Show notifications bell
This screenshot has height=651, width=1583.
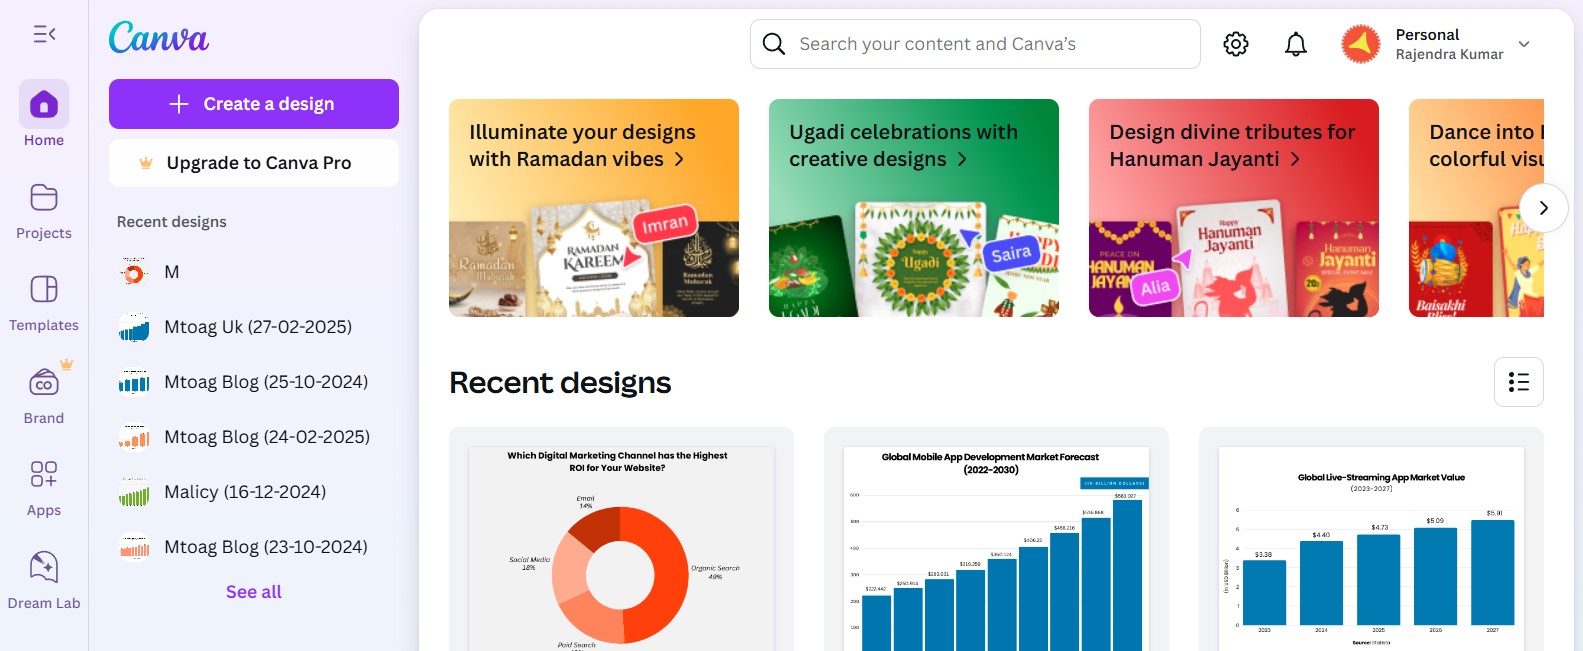[1296, 44]
